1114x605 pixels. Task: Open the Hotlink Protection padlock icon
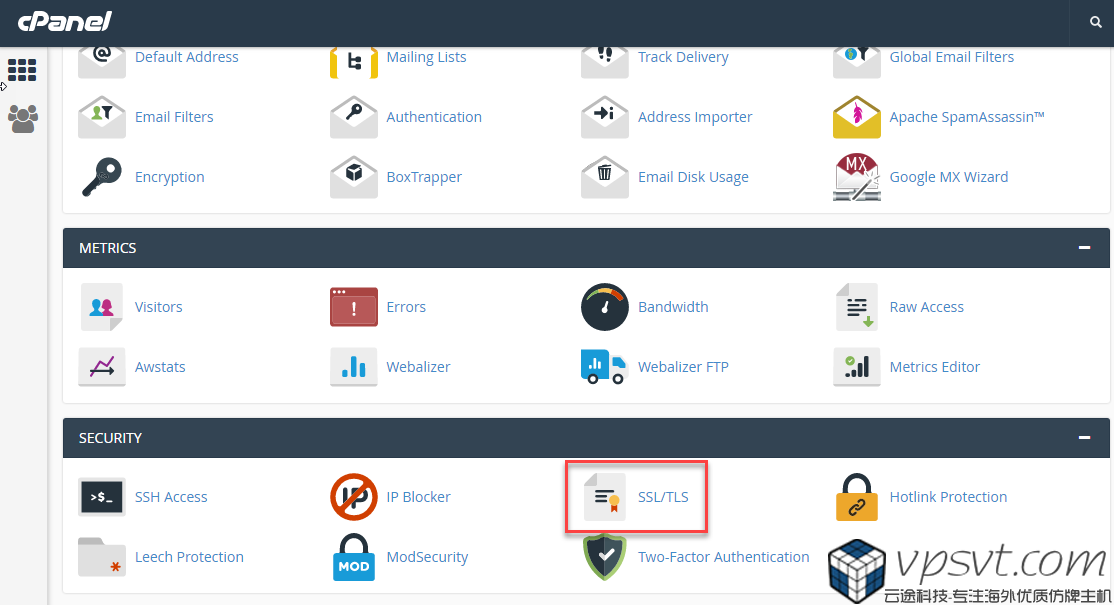856,497
